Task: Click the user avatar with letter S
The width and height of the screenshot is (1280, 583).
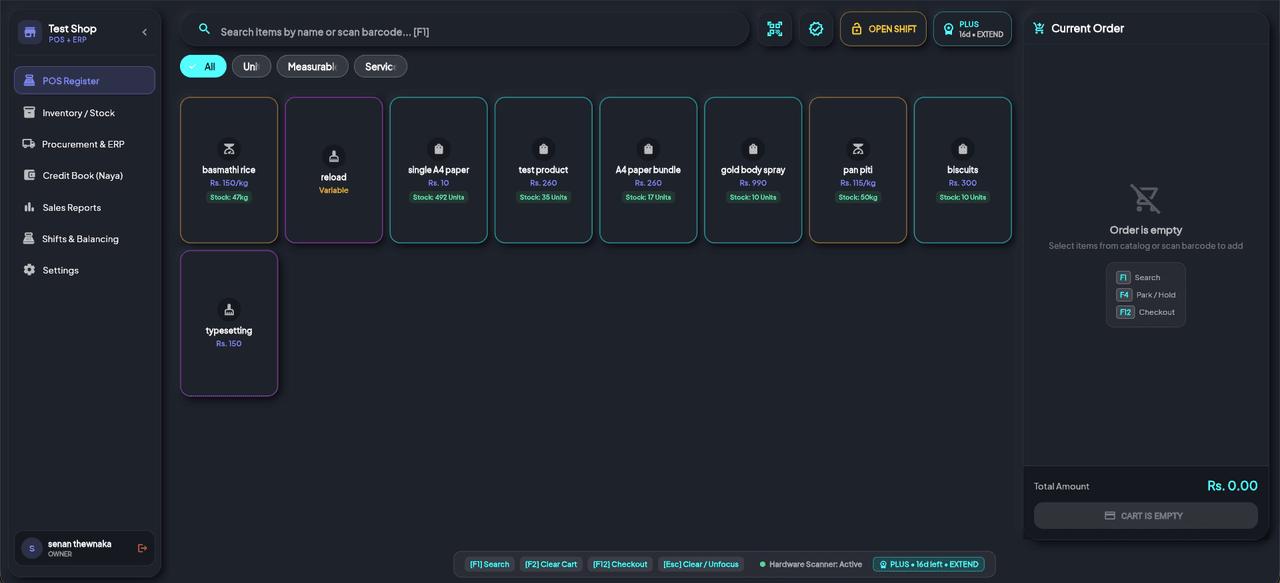Action: coord(32,548)
